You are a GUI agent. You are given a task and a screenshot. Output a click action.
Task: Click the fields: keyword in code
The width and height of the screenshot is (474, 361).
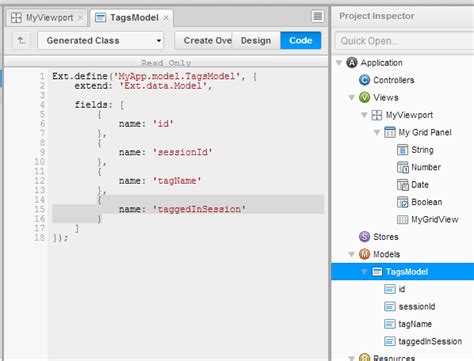94,105
